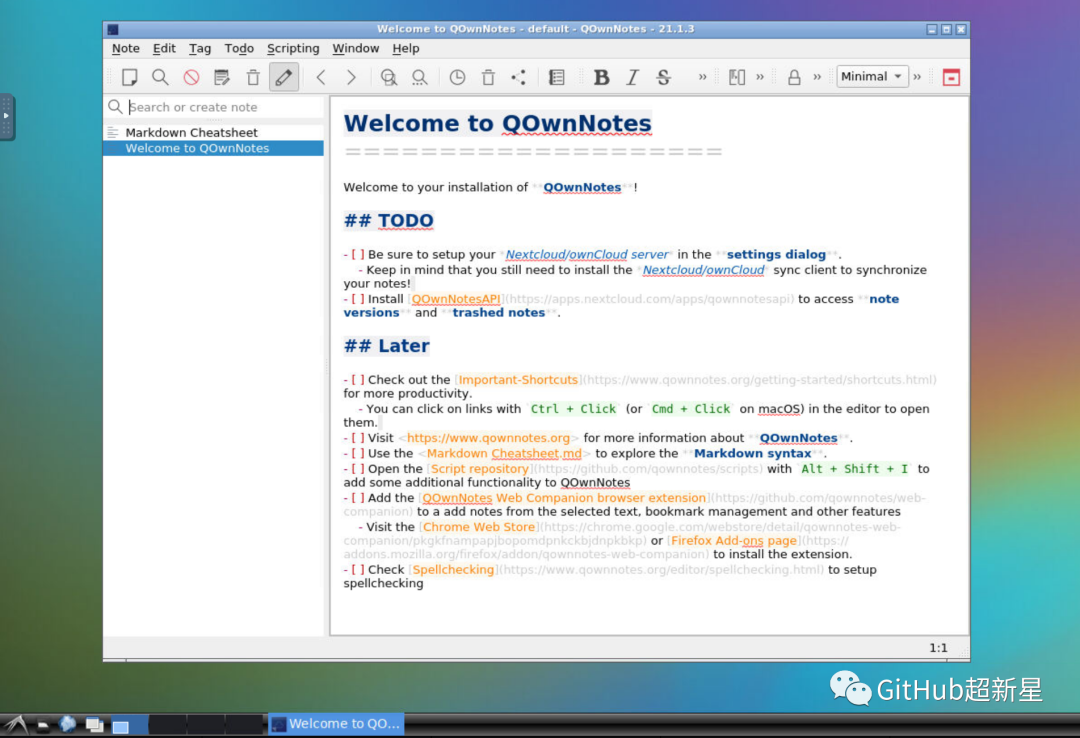Screen dimensions: 1080x738
Task: Open the Tag menu
Action: [x=200, y=48]
